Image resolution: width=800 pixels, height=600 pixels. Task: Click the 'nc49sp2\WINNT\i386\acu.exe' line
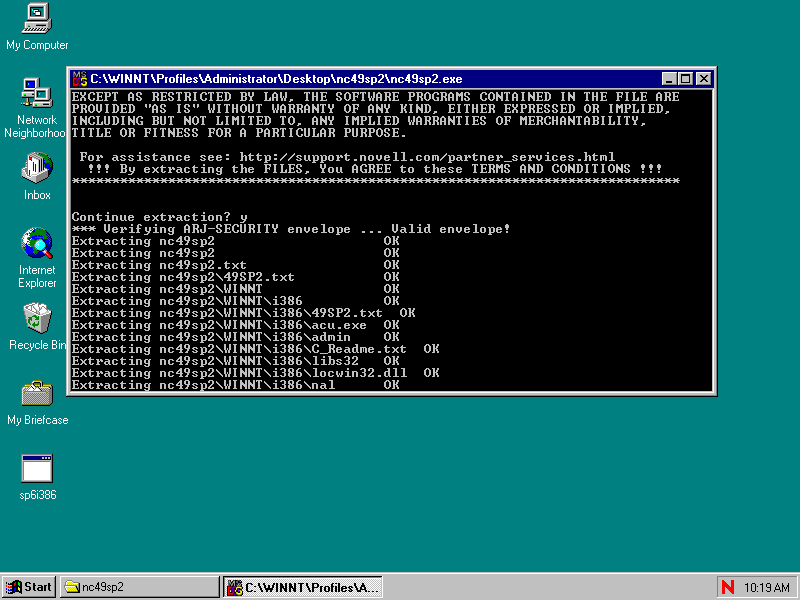coord(235,325)
